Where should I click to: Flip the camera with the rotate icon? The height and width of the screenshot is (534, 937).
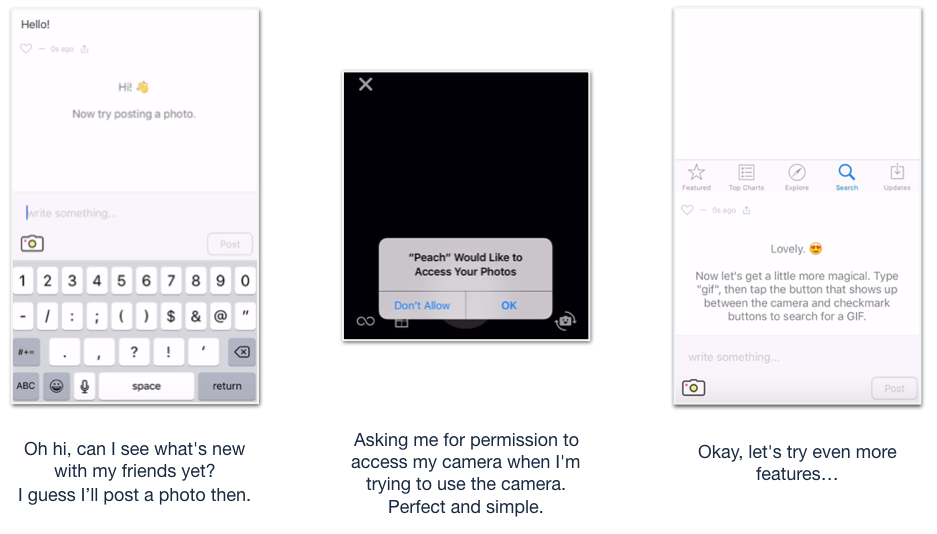point(565,321)
